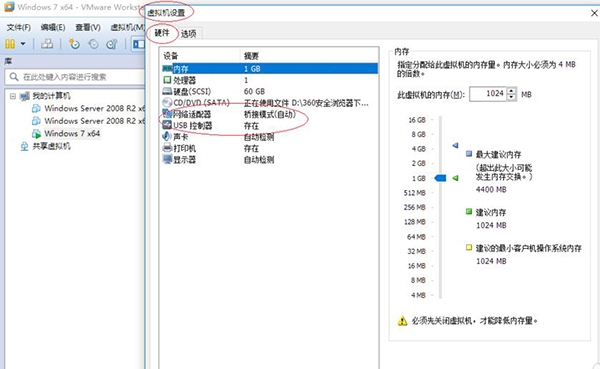Open the 文件(F) menu

(19, 27)
